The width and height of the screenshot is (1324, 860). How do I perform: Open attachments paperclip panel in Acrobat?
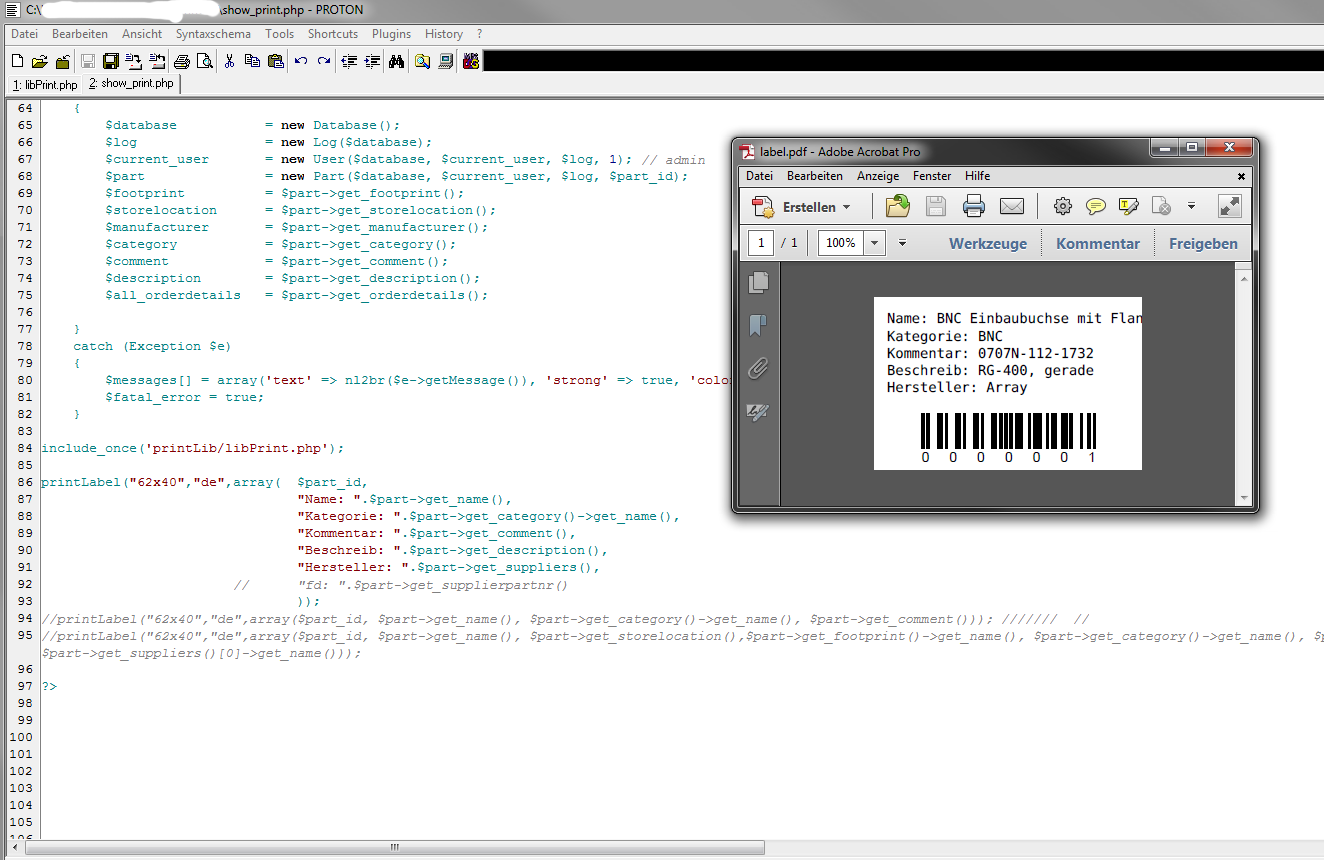click(759, 369)
